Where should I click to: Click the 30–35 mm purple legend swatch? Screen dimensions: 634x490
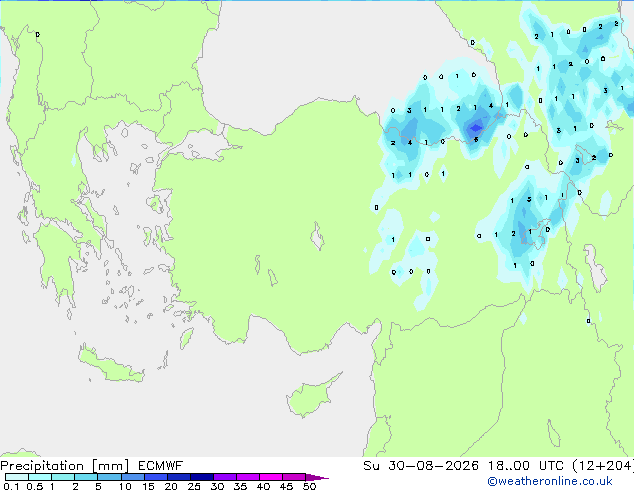225,477
